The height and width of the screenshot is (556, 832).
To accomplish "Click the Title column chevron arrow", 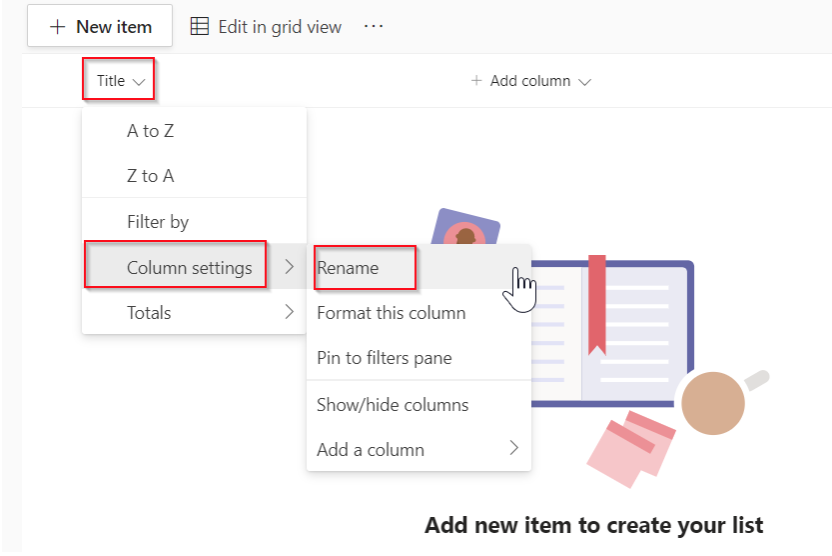I will [x=139, y=82].
